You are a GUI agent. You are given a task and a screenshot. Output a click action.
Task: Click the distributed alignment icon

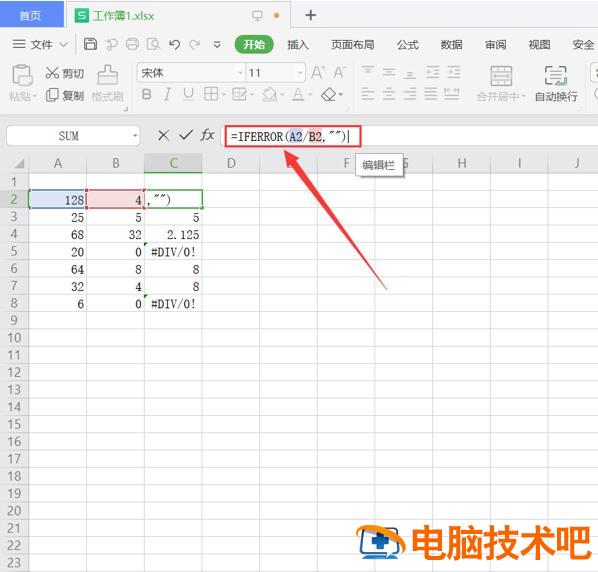coord(452,94)
